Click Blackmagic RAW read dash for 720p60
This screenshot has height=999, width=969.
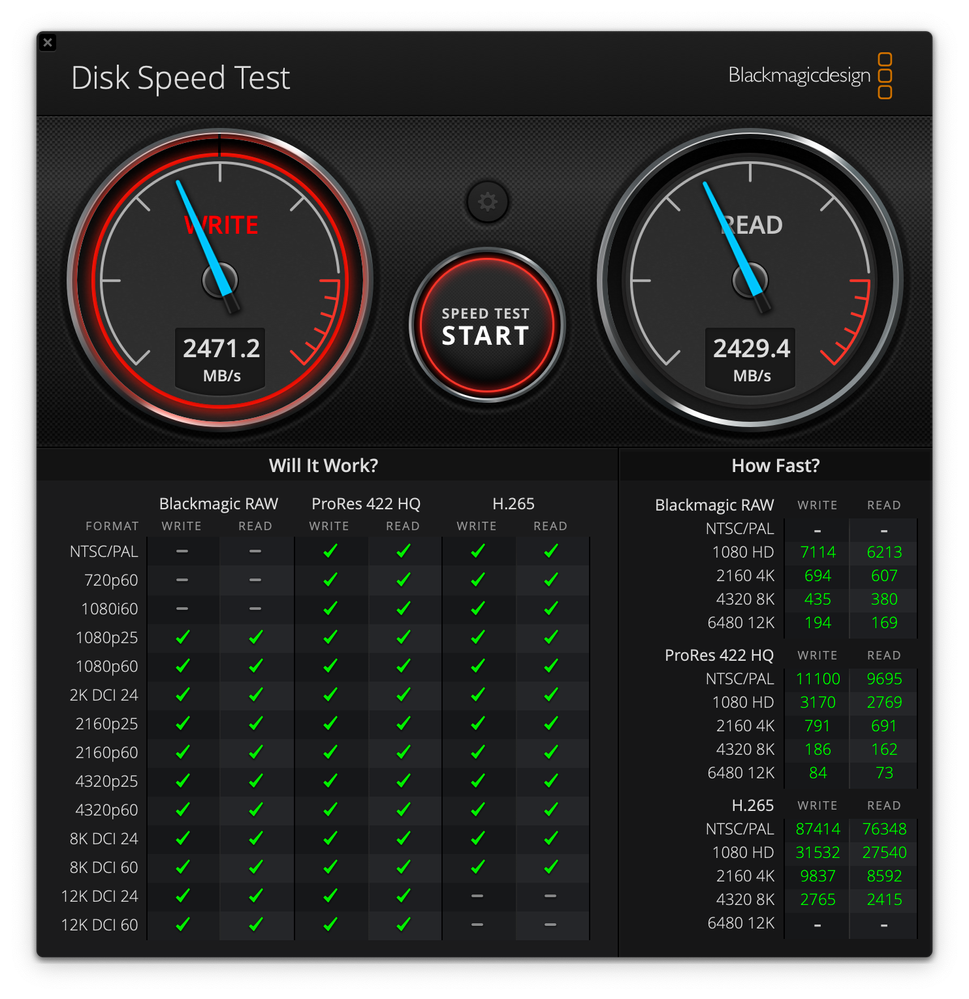[255, 580]
